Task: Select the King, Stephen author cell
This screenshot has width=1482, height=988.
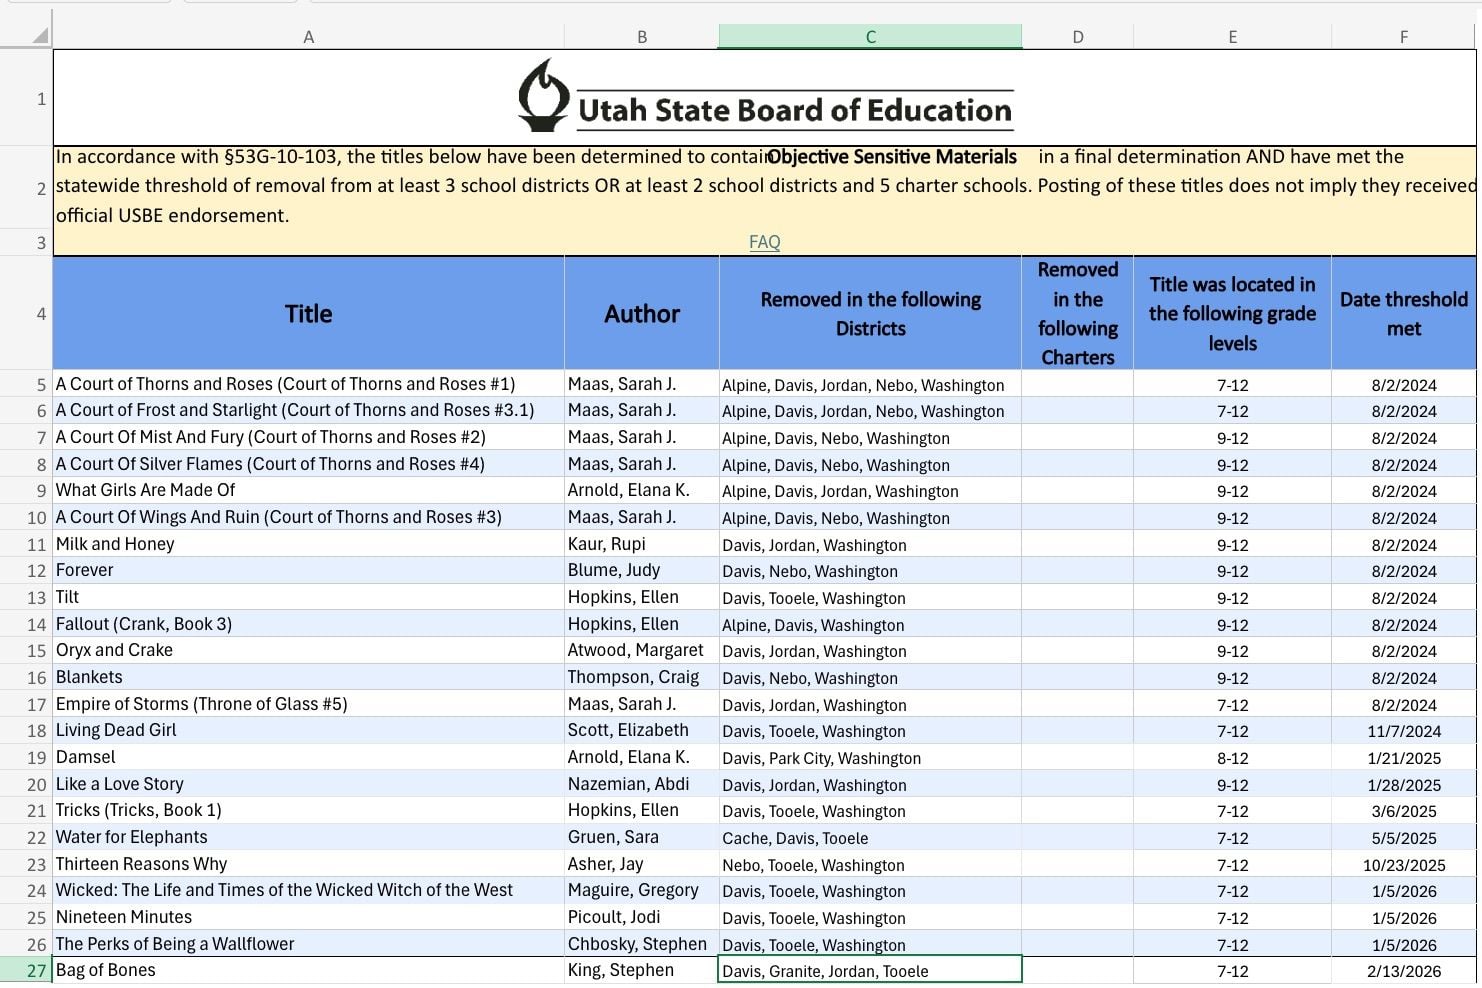Action: point(641,970)
